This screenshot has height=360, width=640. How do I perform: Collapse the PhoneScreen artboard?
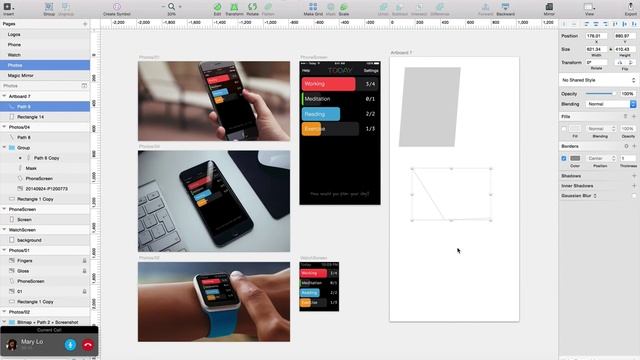tap(4, 209)
